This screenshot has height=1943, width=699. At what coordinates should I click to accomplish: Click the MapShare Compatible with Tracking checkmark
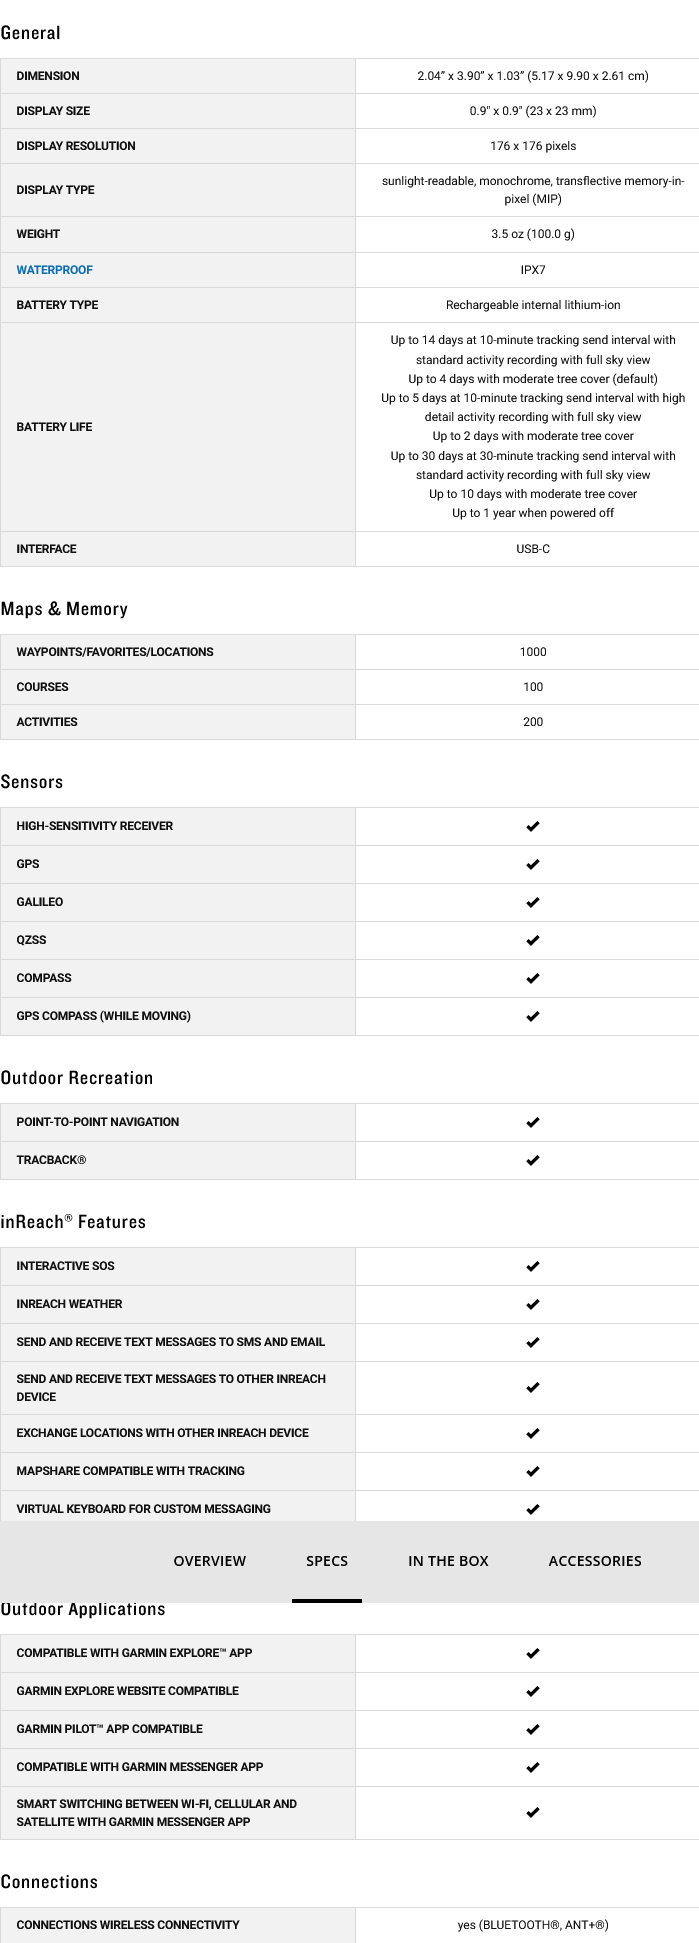pos(533,1471)
